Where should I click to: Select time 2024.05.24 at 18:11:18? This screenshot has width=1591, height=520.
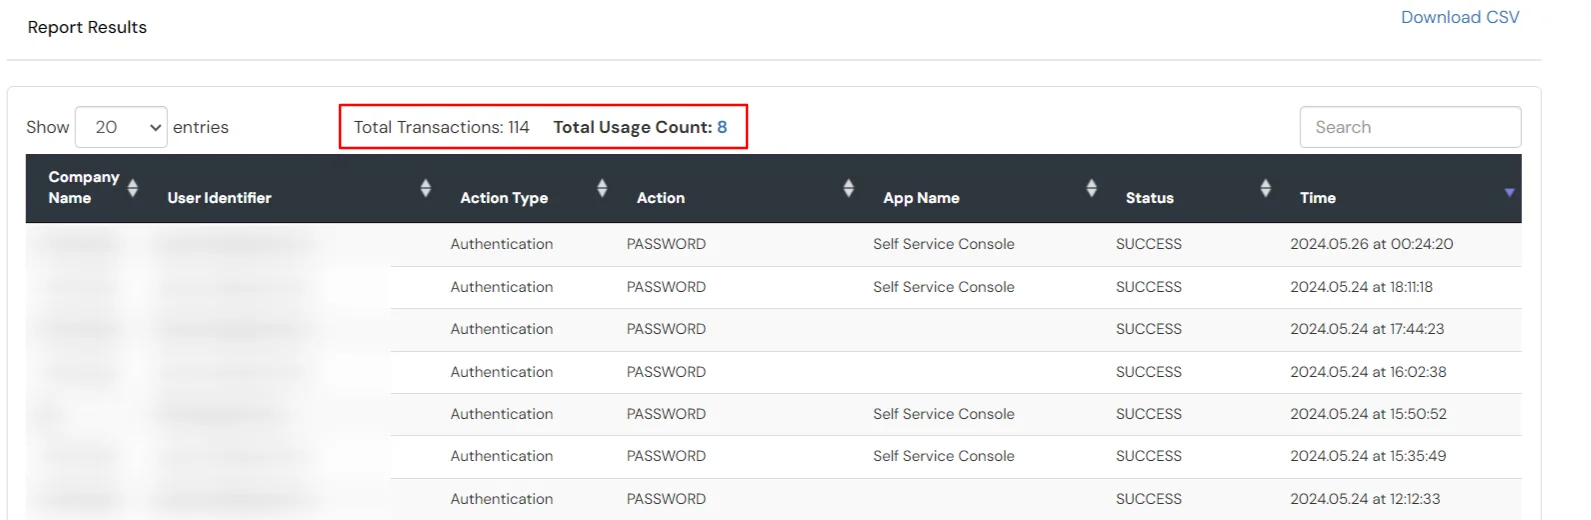point(1361,287)
